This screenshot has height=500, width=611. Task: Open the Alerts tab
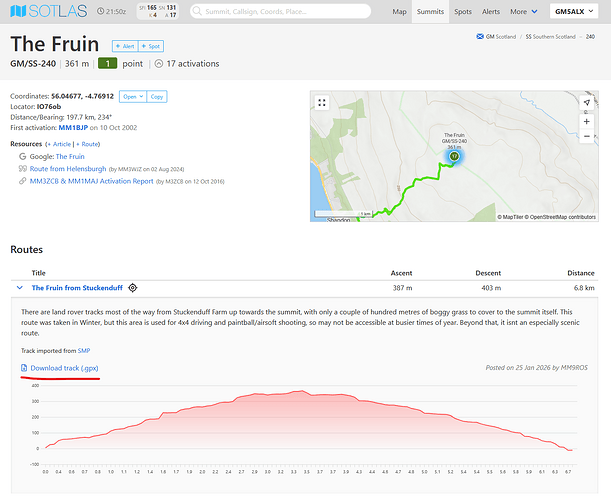[x=491, y=12]
